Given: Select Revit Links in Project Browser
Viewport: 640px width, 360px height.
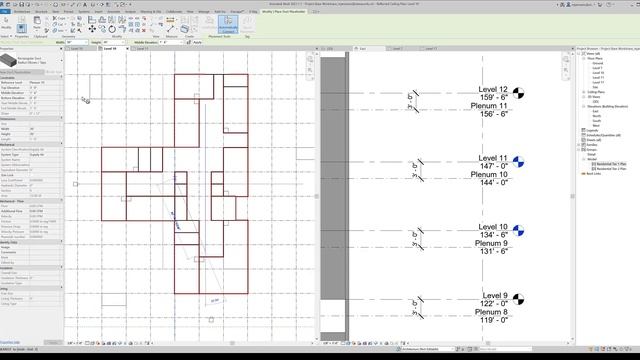Looking at the screenshot, I should (x=594, y=173).
